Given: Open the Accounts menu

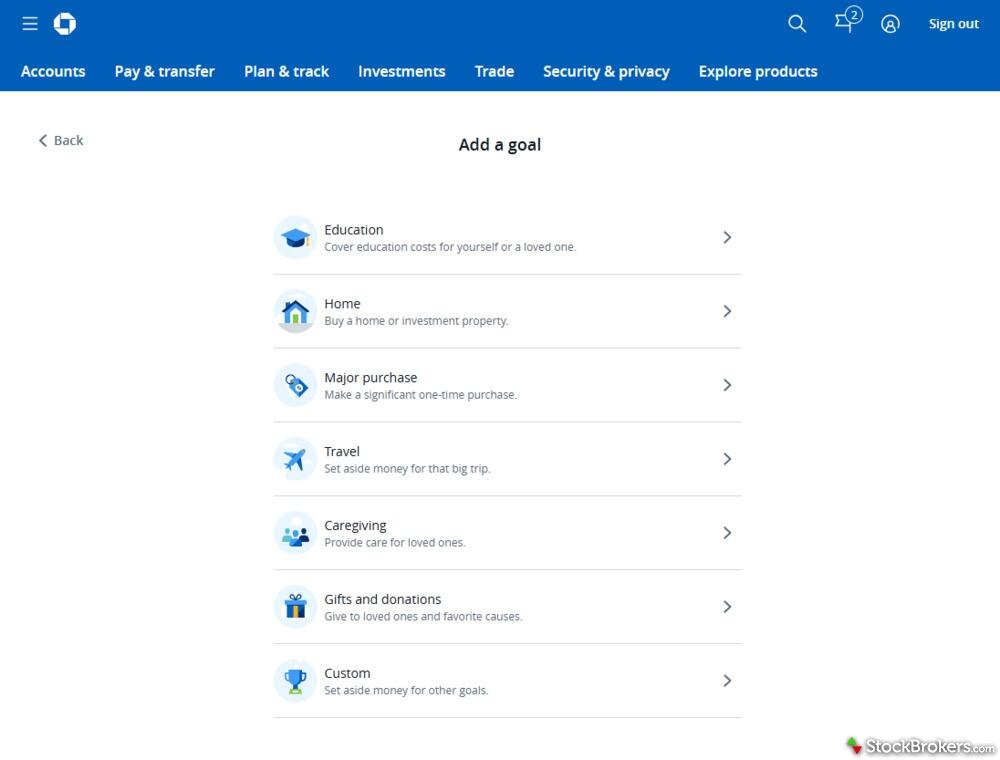Looking at the screenshot, I should pos(53,71).
